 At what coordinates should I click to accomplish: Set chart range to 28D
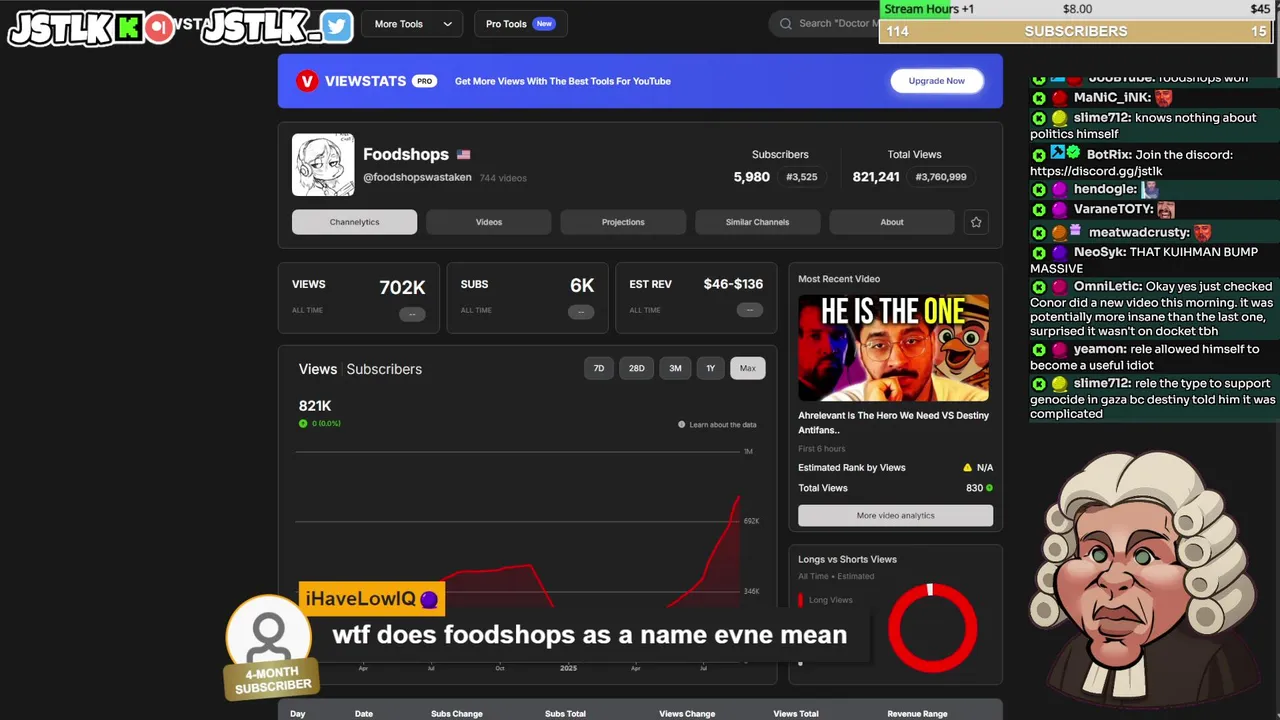pos(637,368)
